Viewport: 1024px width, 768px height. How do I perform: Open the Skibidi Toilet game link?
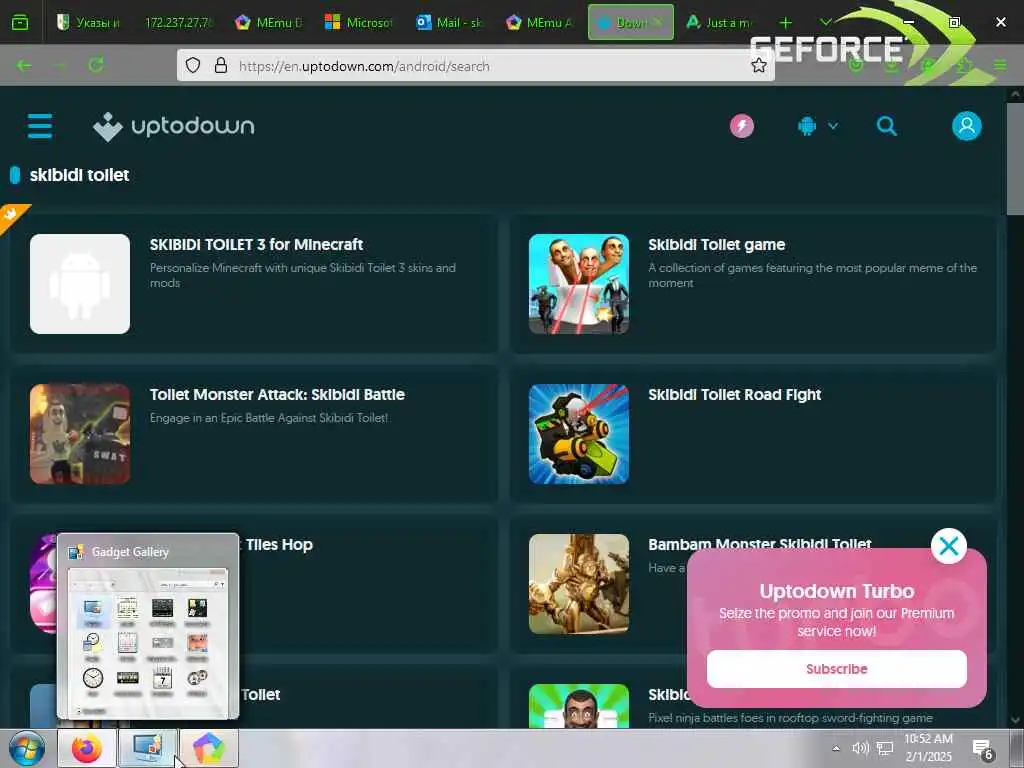point(716,245)
